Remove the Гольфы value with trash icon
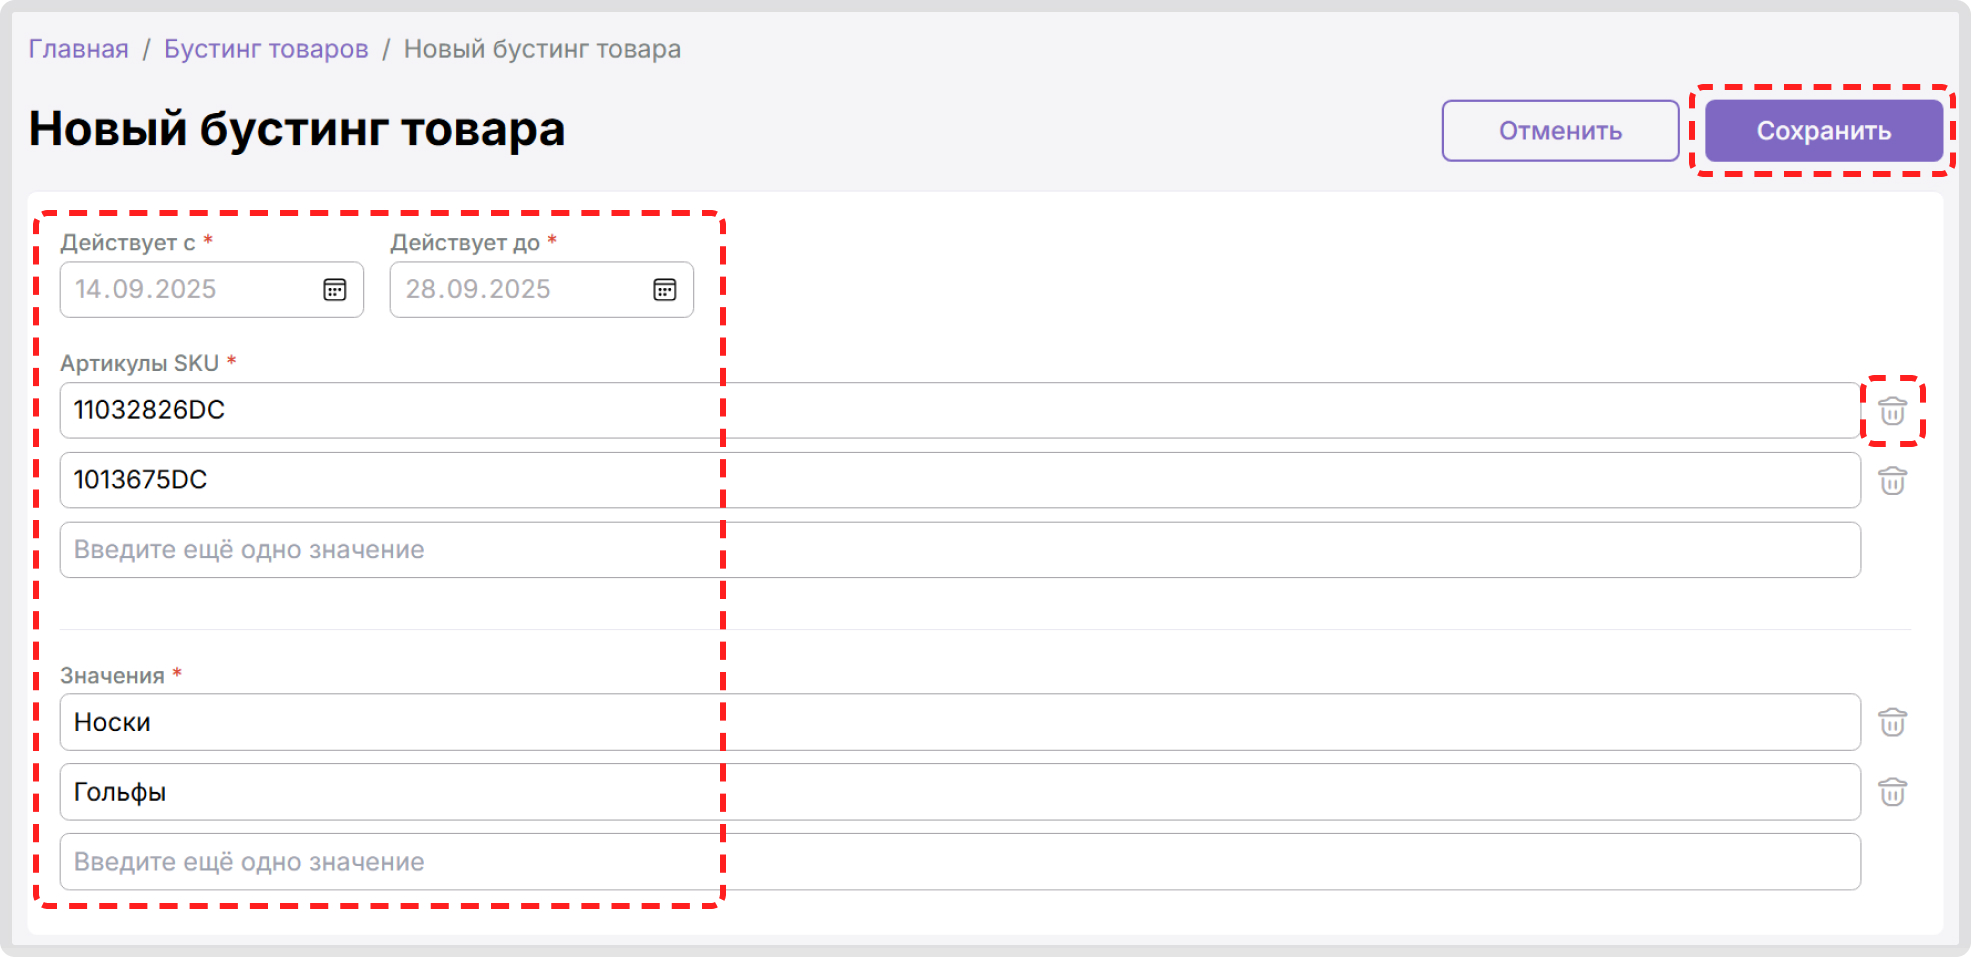1971x957 pixels. click(1892, 792)
